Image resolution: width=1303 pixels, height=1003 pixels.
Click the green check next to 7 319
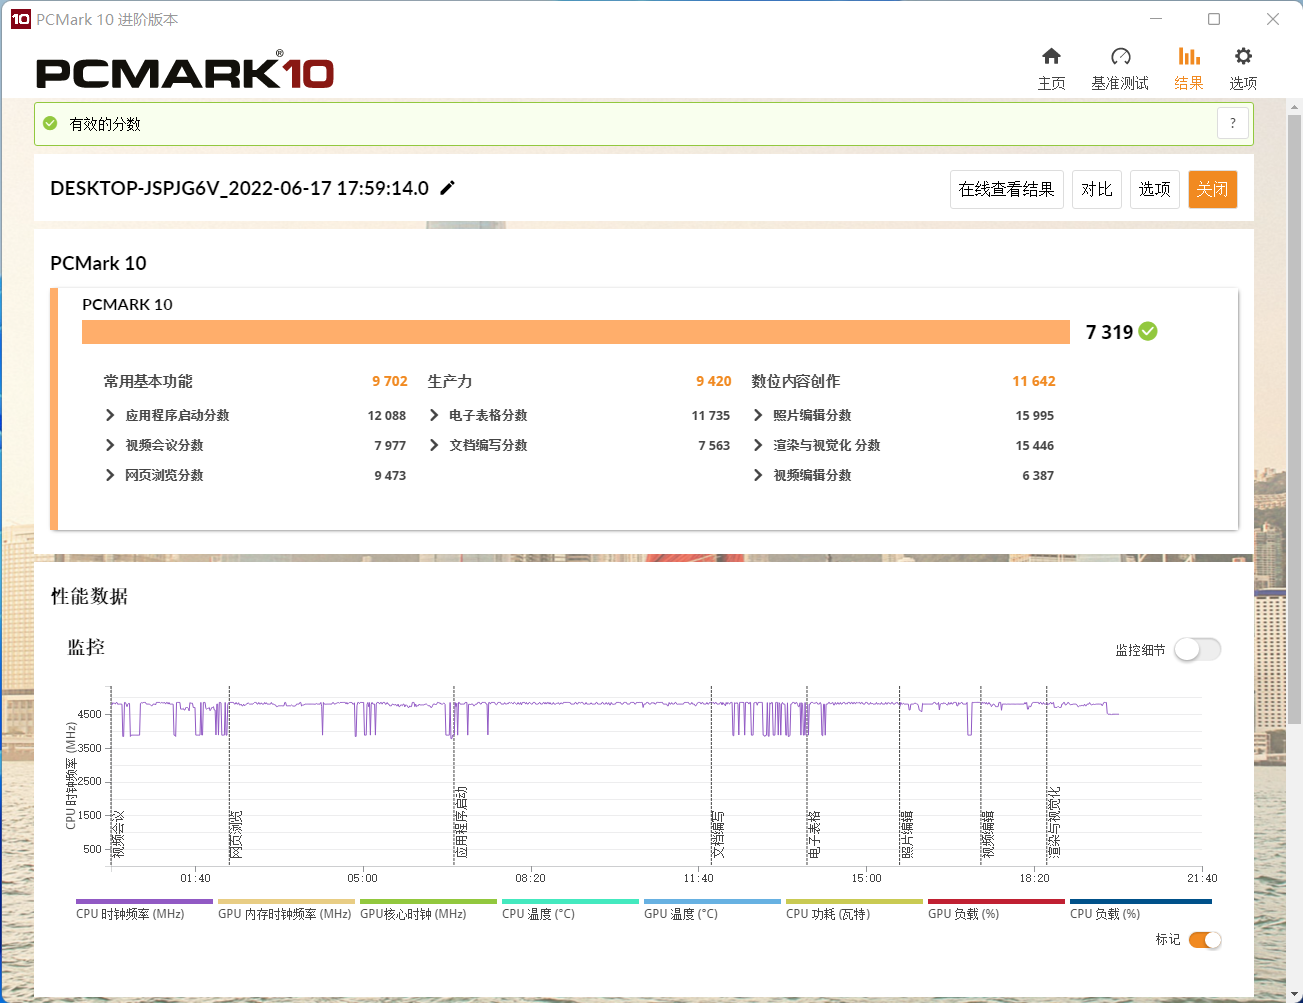coord(1148,331)
